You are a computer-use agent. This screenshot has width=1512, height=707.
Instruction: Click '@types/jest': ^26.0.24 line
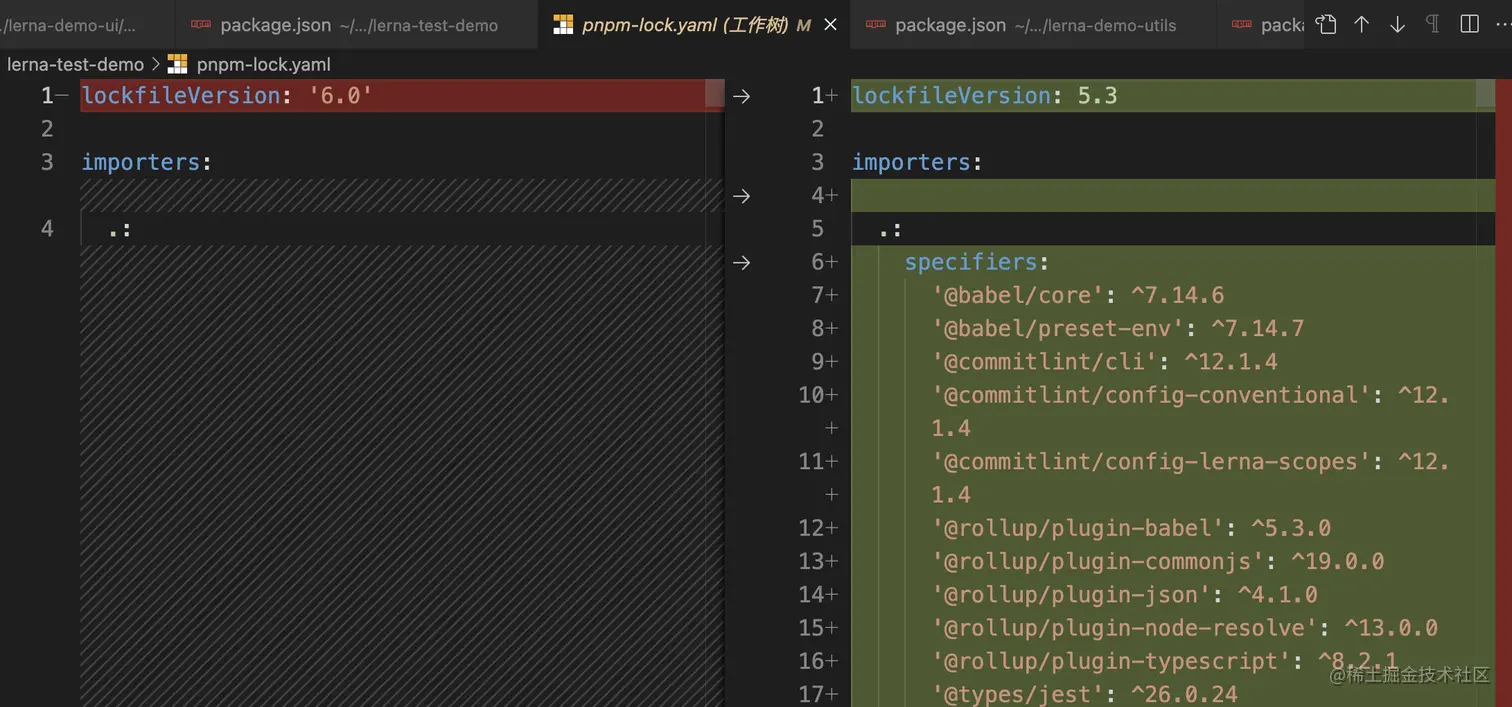1085,693
